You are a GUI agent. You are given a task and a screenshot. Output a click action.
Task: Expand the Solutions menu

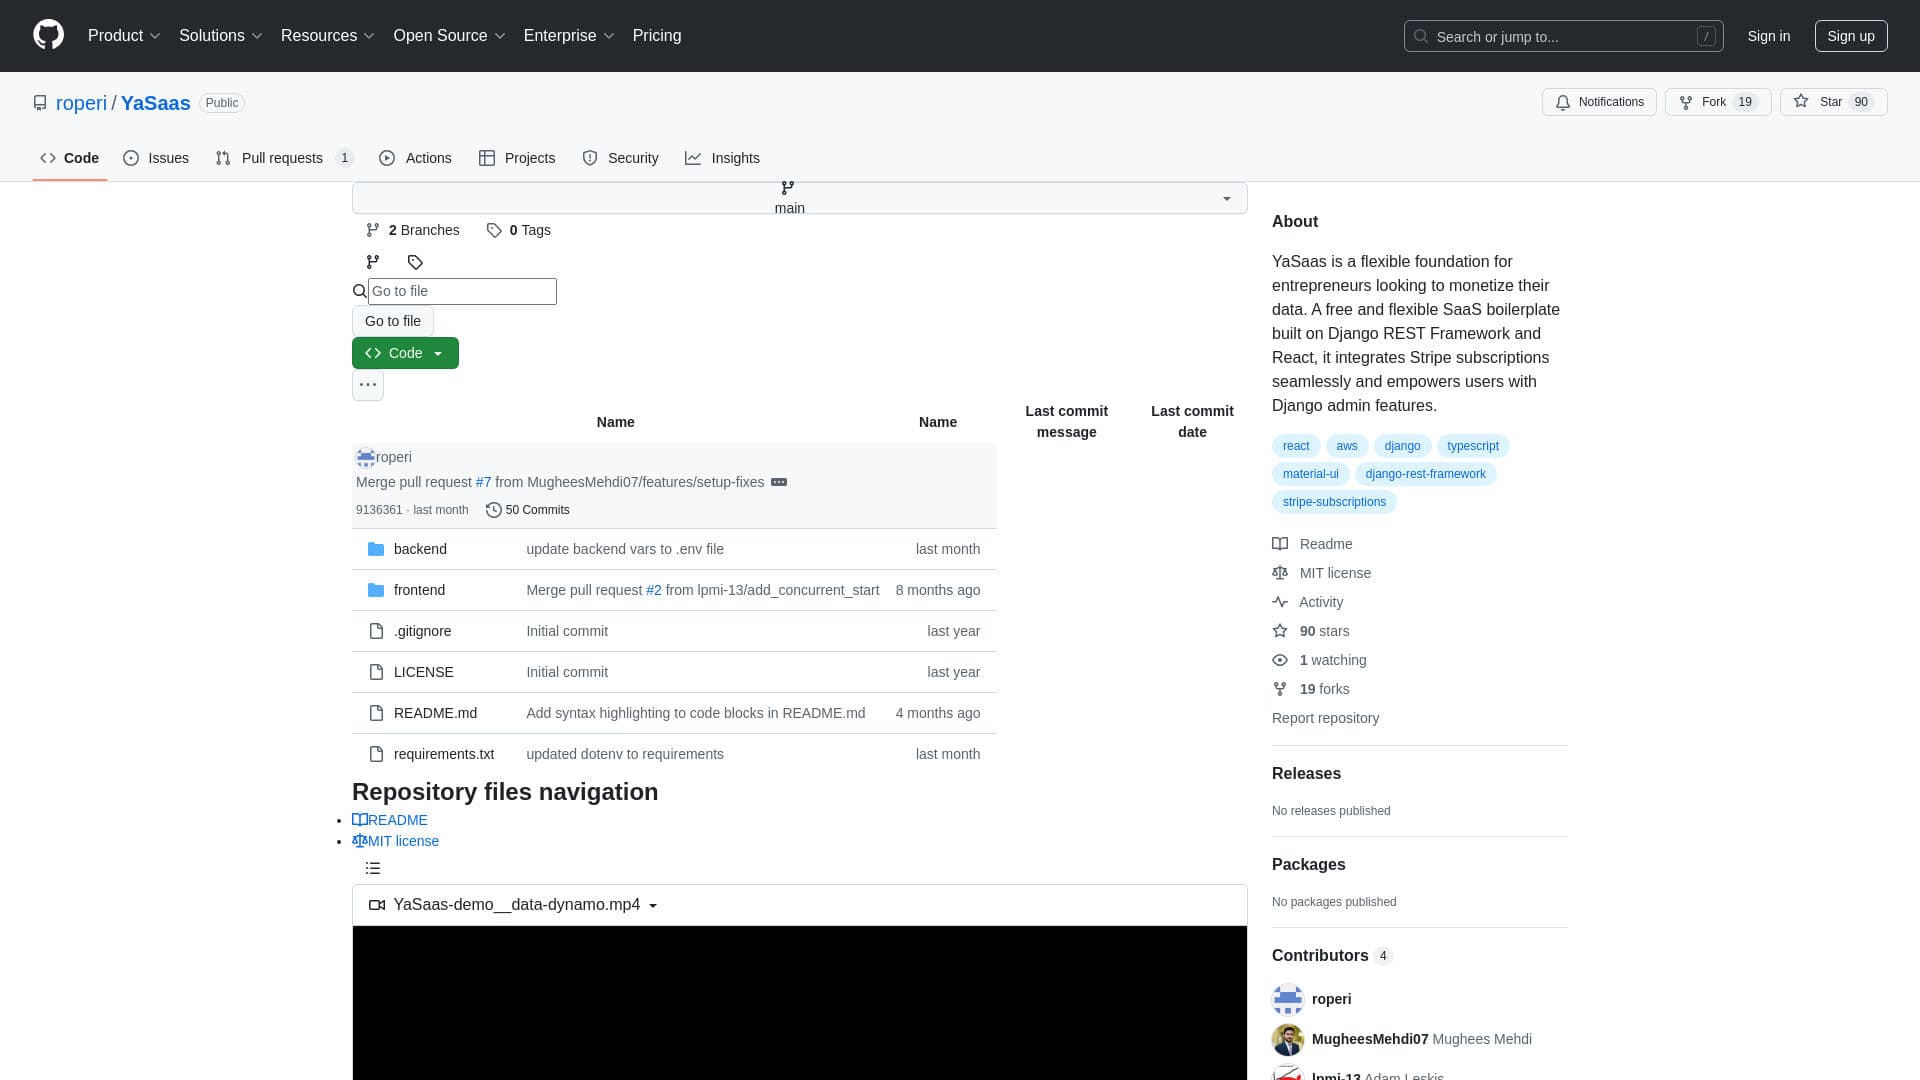pos(220,35)
